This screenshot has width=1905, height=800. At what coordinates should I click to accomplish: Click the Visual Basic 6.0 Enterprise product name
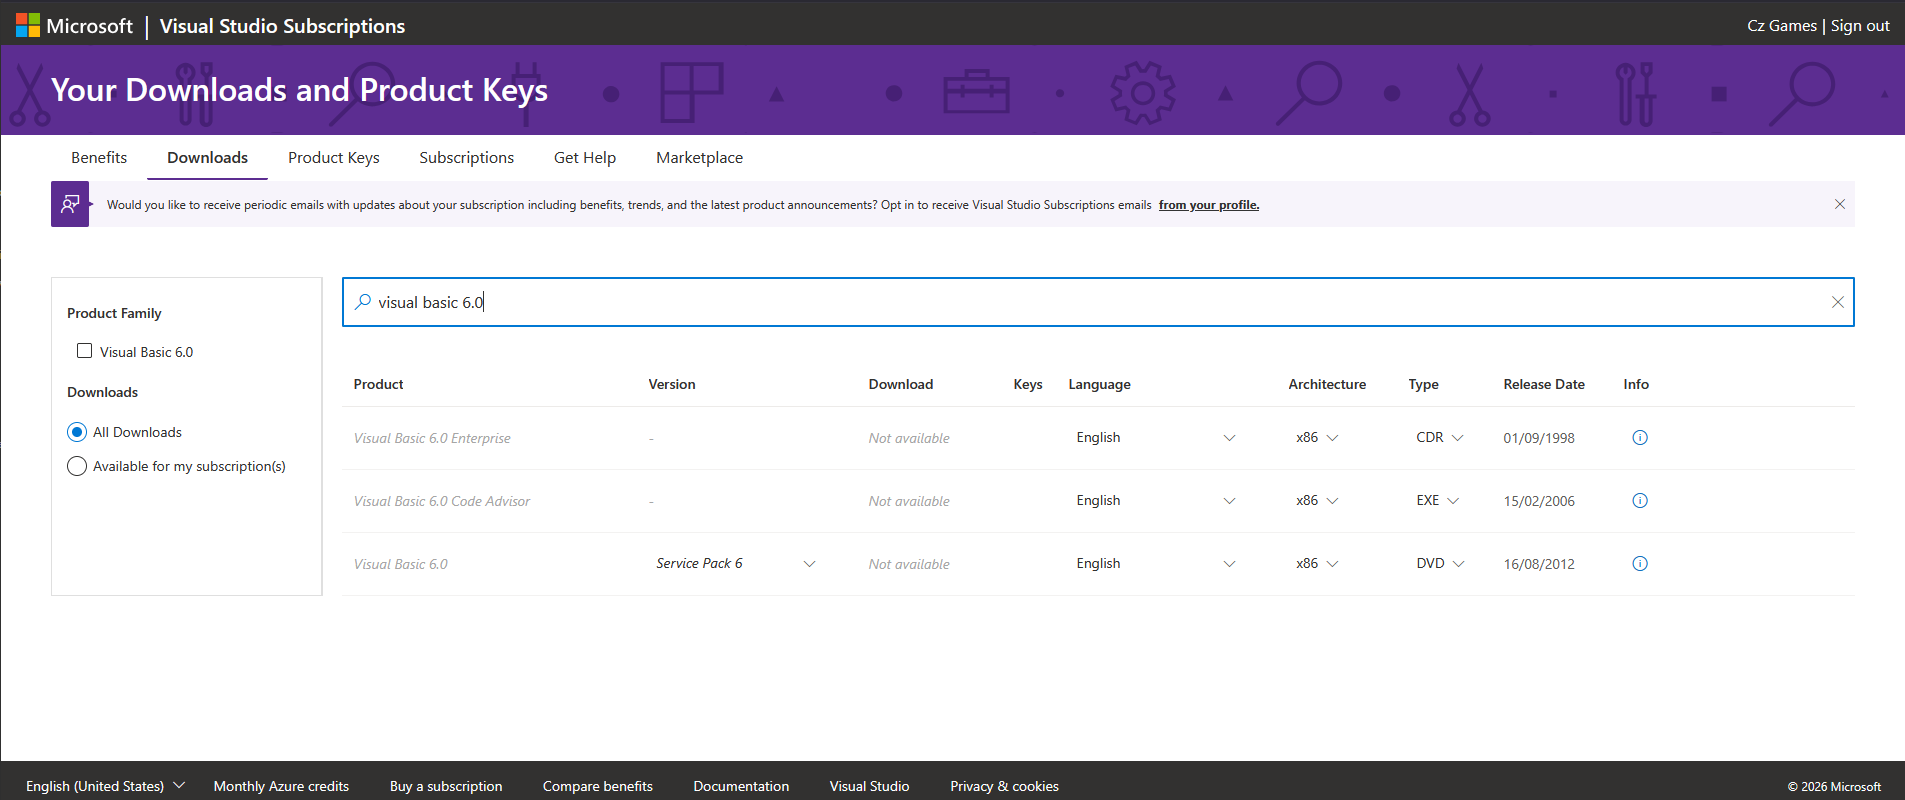click(432, 438)
